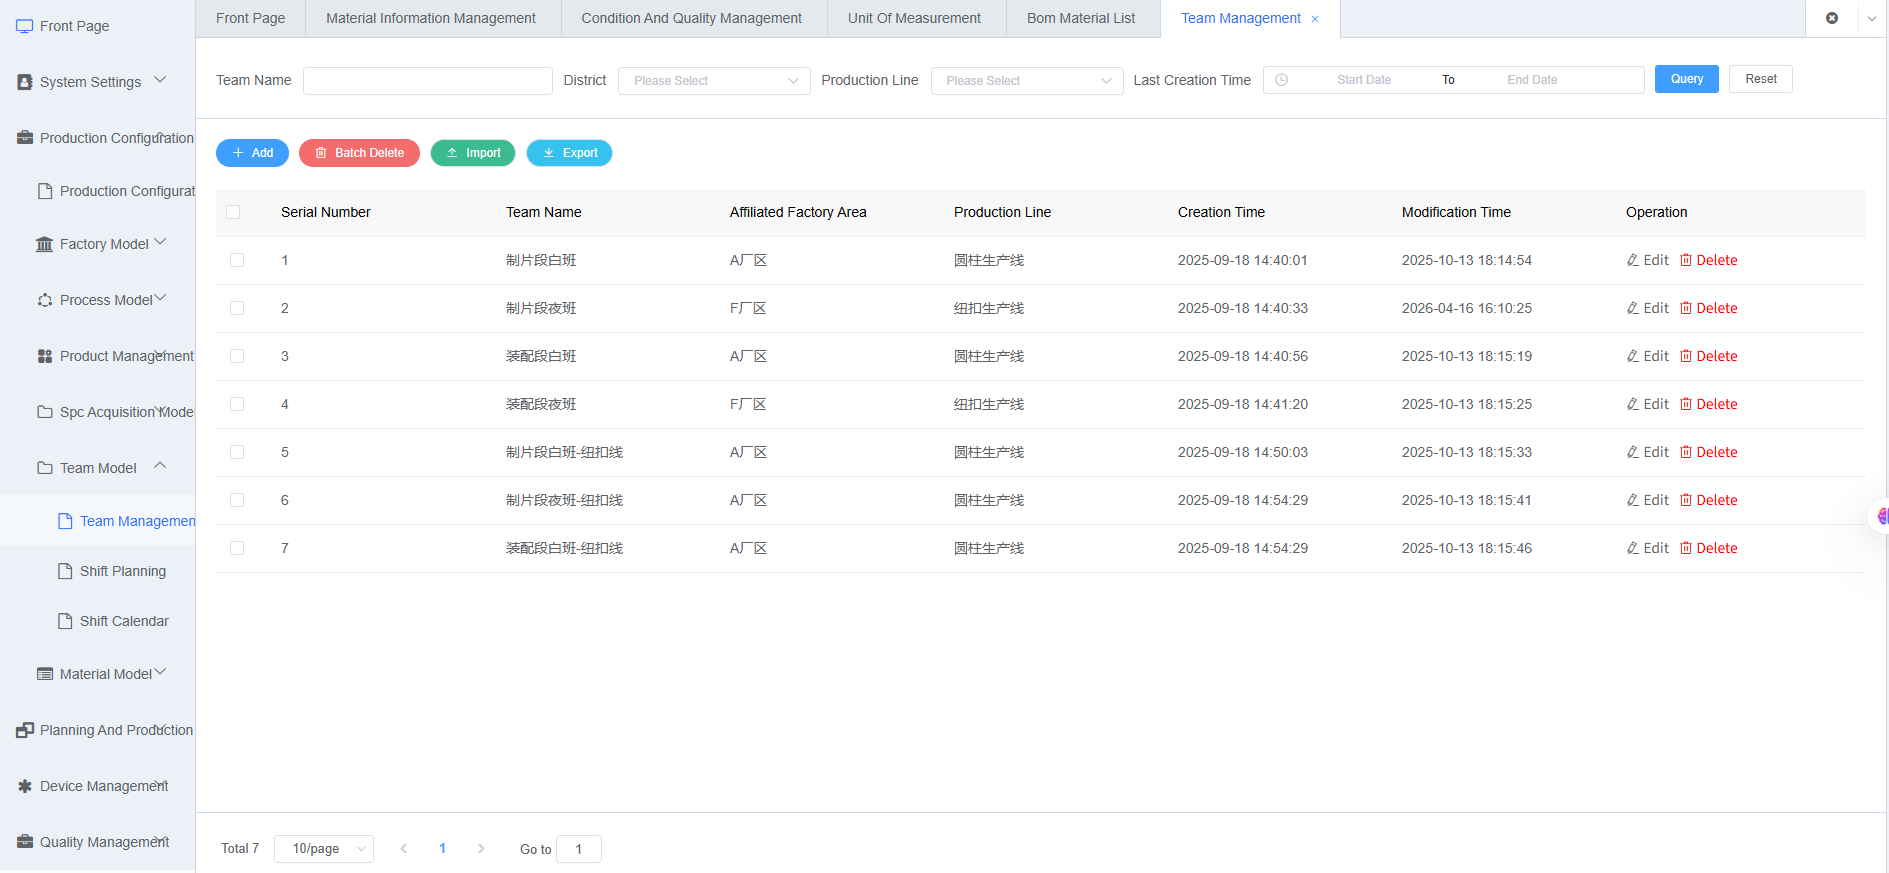This screenshot has height=873, width=1889.
Task: Check the checkbox for serial number 6
Action: [237, 500]
